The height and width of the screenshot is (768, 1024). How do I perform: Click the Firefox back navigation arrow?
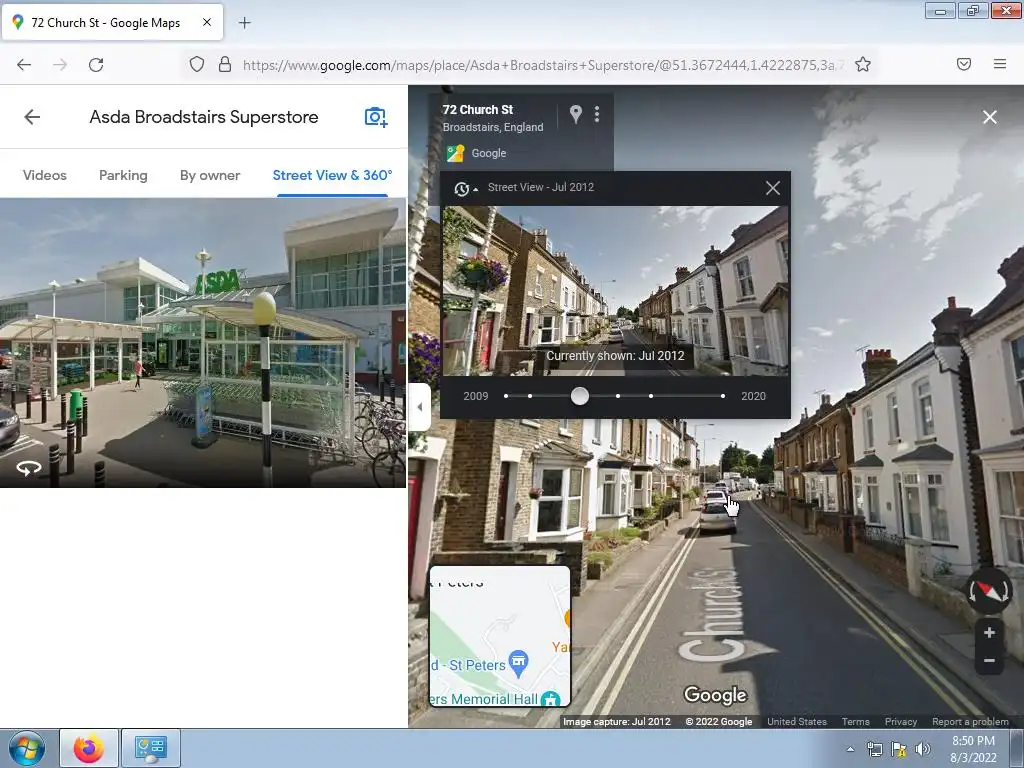(24, 65)
